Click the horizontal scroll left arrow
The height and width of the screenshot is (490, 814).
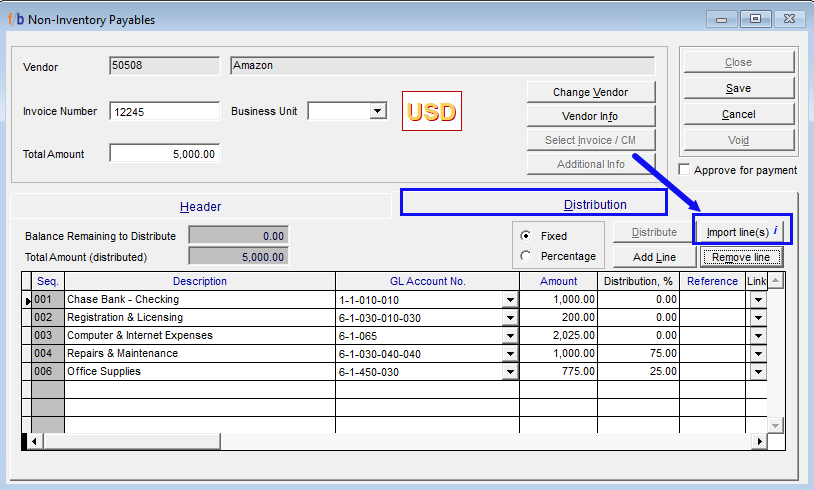[x=34, y=441]
